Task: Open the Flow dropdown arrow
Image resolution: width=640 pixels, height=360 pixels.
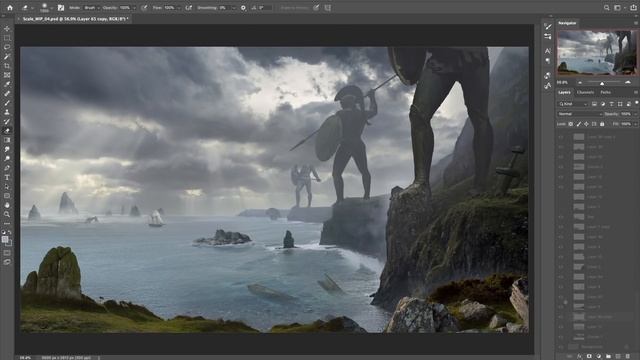Action: (178, 8)
